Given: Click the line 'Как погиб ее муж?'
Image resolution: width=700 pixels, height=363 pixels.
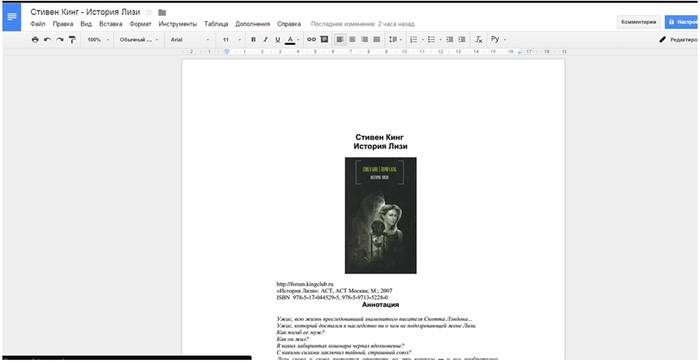Looking at the screenshot, I should click(300, 333).
